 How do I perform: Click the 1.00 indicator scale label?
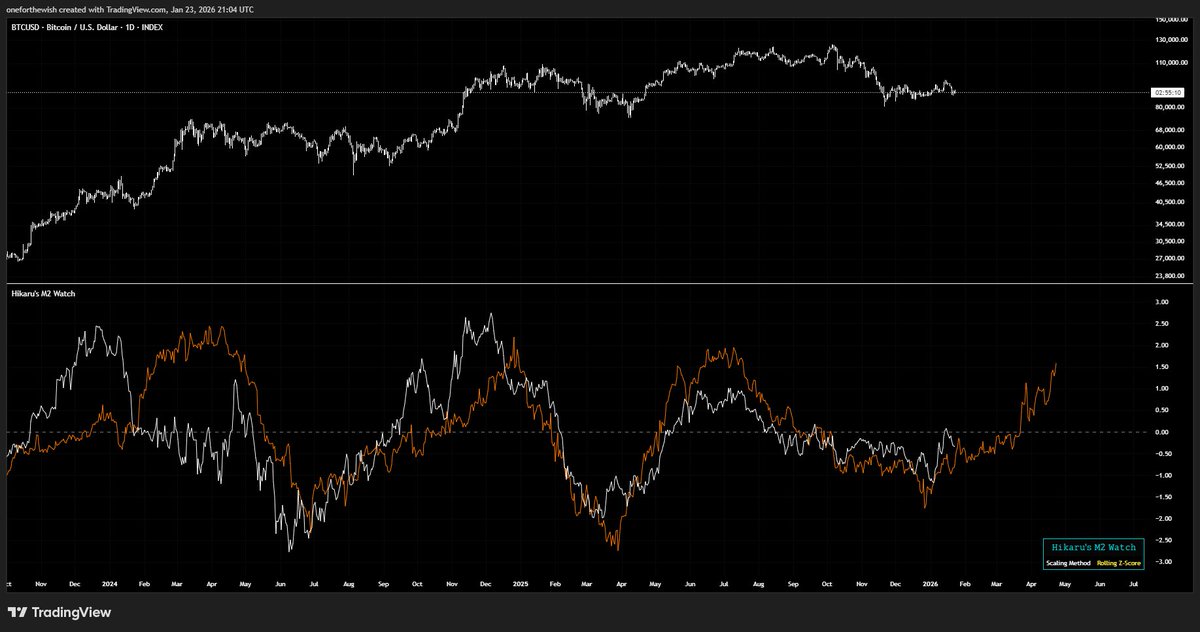point(1161,388)
